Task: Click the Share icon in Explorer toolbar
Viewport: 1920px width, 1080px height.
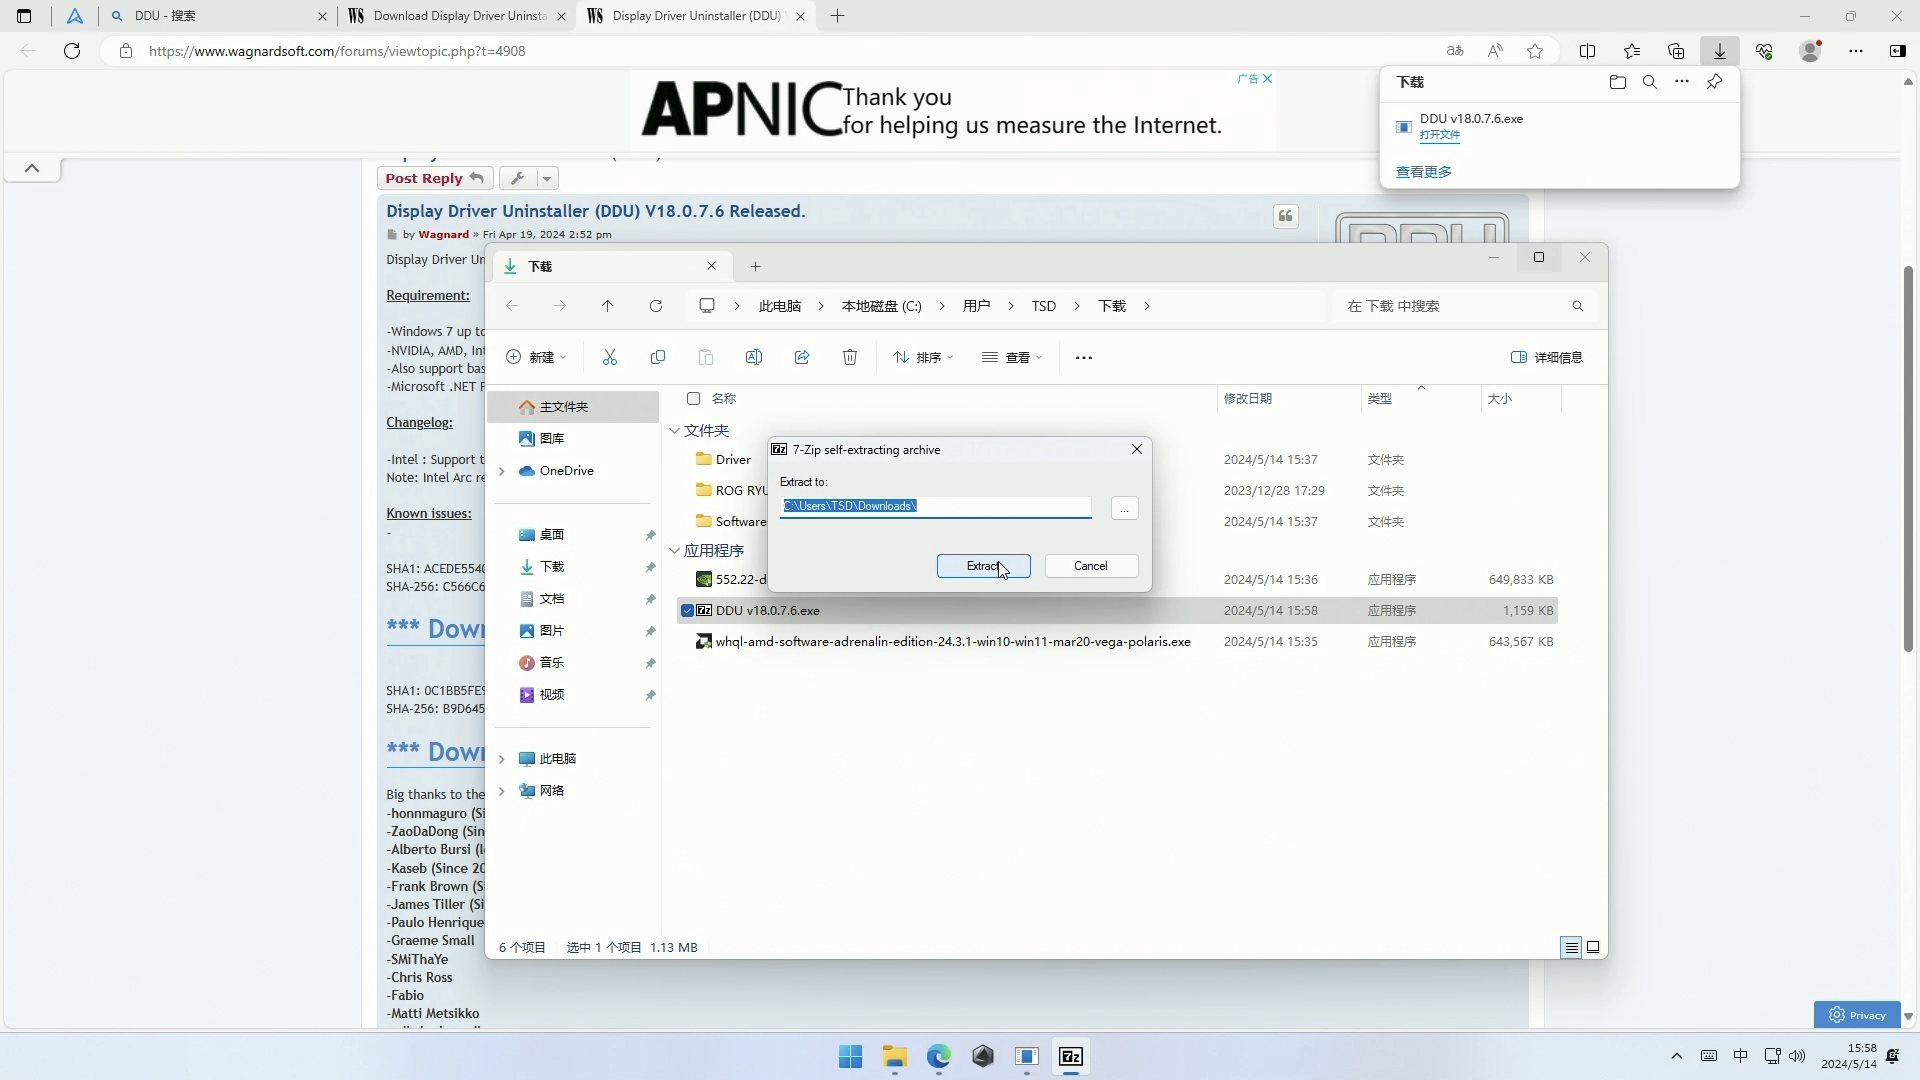Action: click(x=802, y=357)
